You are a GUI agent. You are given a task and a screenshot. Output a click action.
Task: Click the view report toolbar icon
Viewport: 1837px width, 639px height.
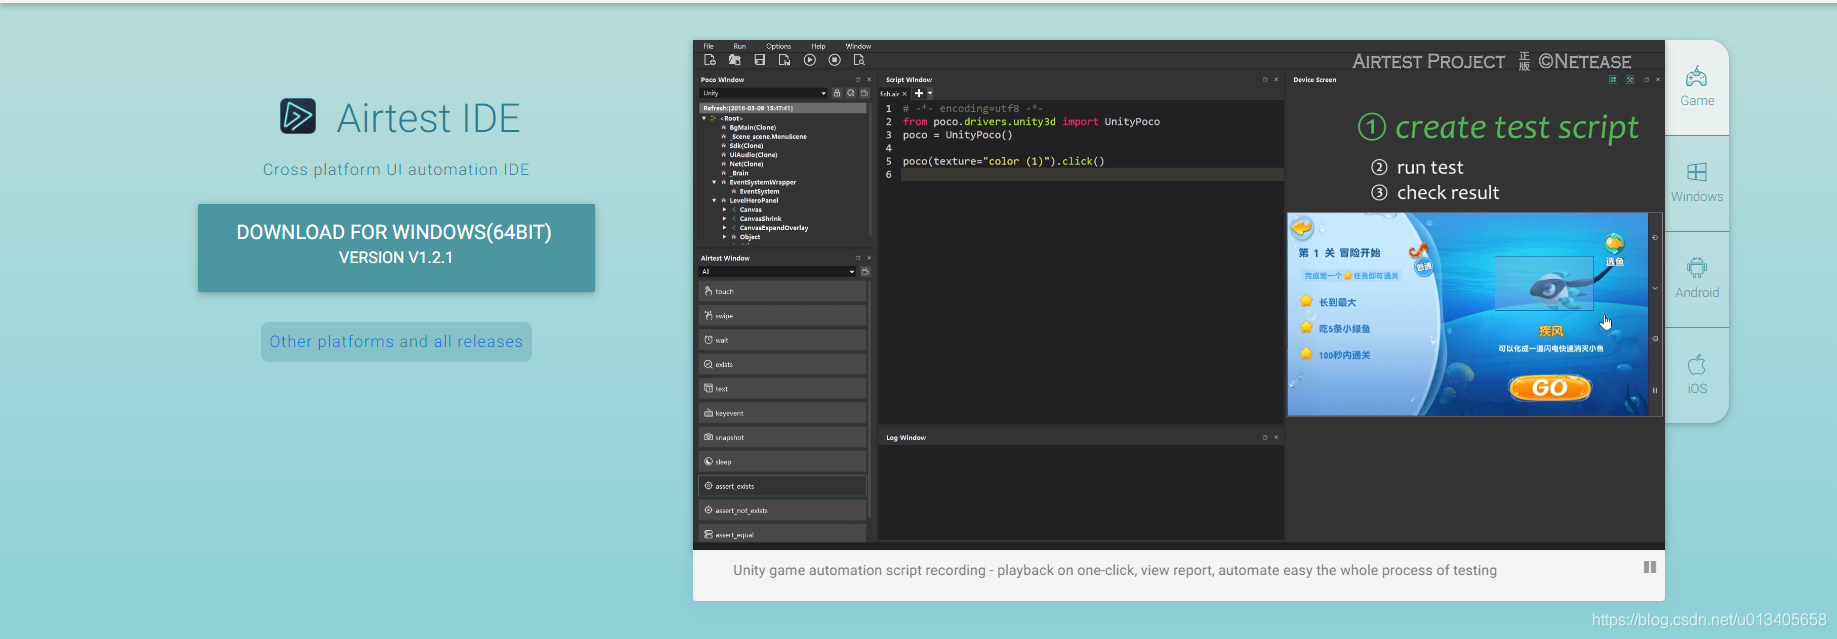point(859,60)
